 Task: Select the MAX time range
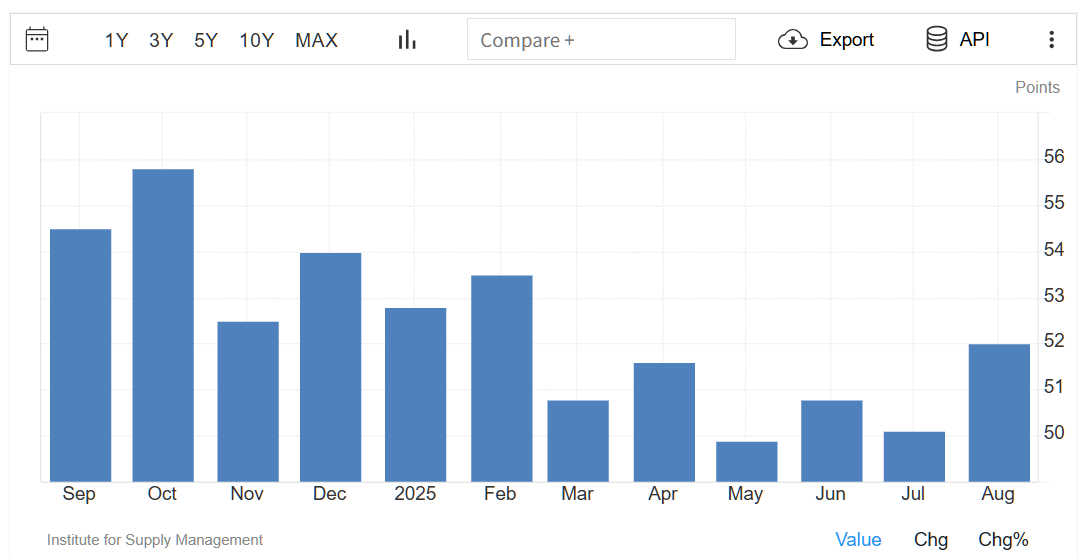tap(316, 40)
